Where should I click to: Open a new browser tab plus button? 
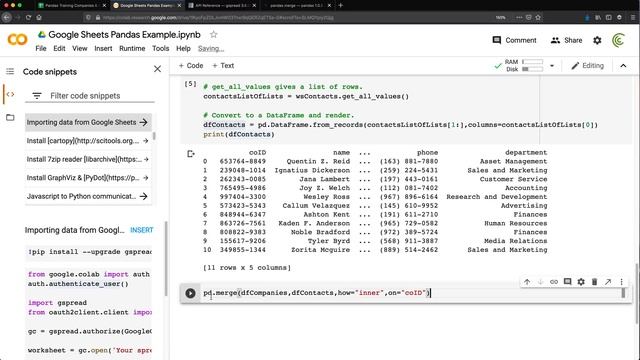point(341,5)
